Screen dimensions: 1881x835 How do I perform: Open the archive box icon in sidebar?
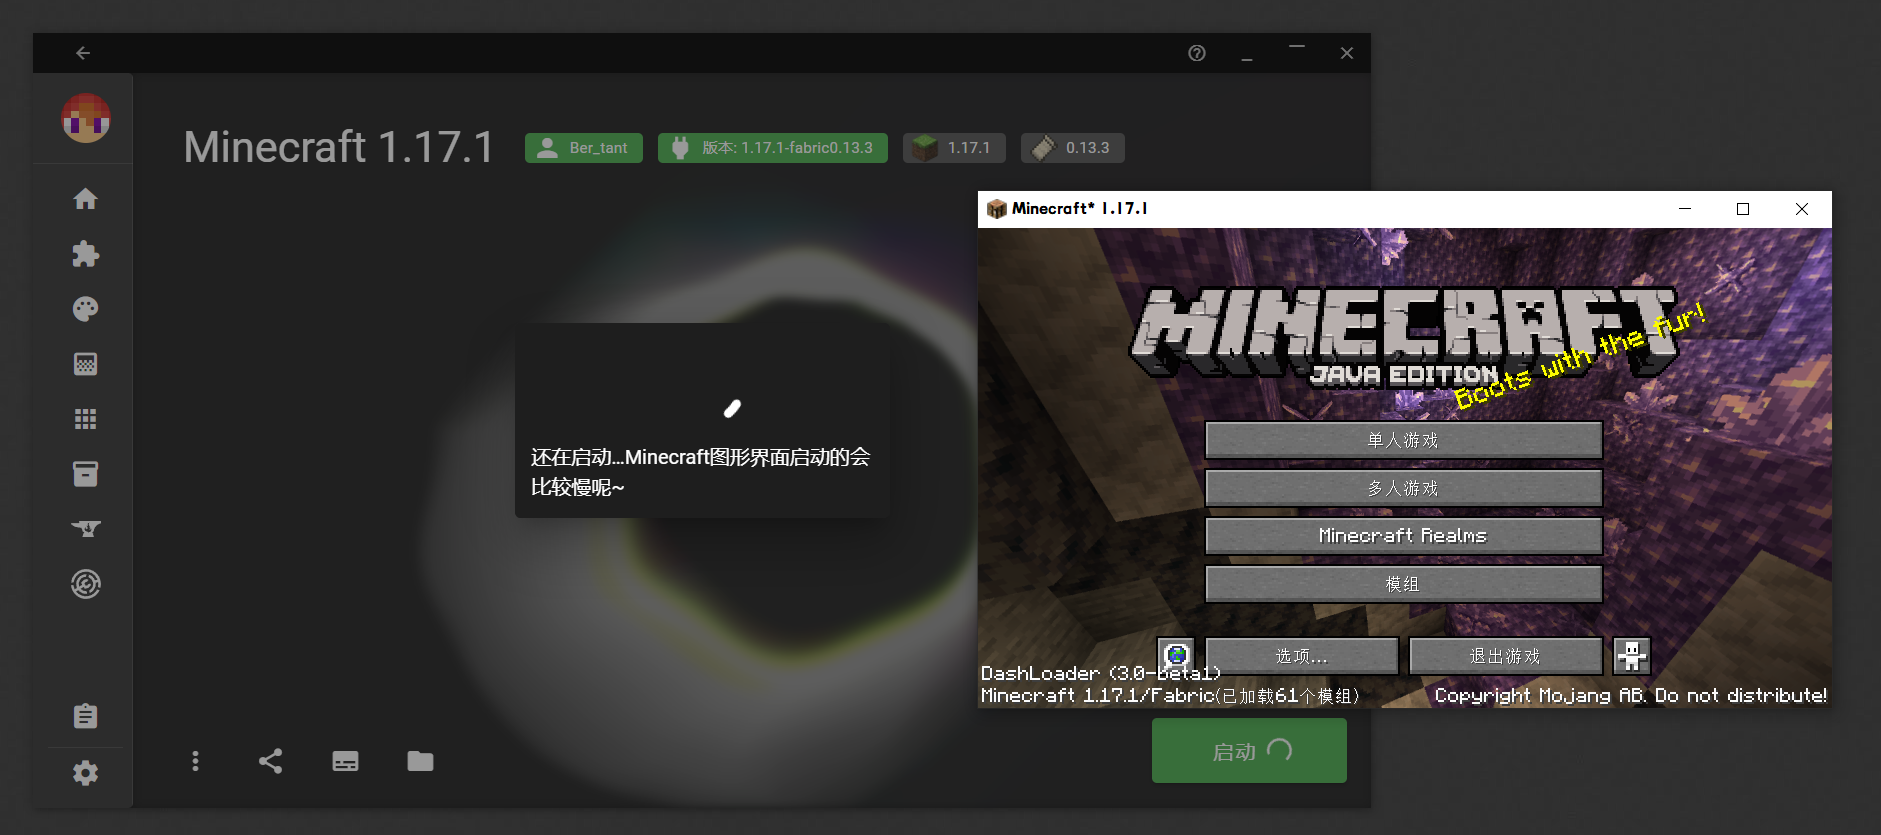click(x=86, y=474)
